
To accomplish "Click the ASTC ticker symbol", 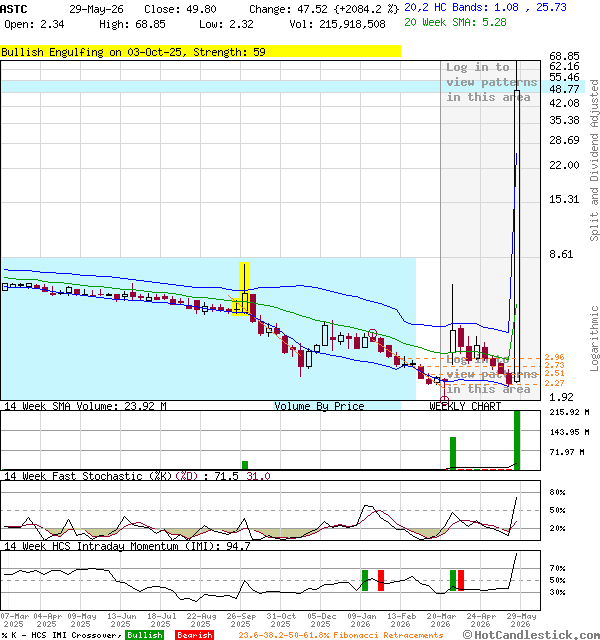I will point(13,9).
